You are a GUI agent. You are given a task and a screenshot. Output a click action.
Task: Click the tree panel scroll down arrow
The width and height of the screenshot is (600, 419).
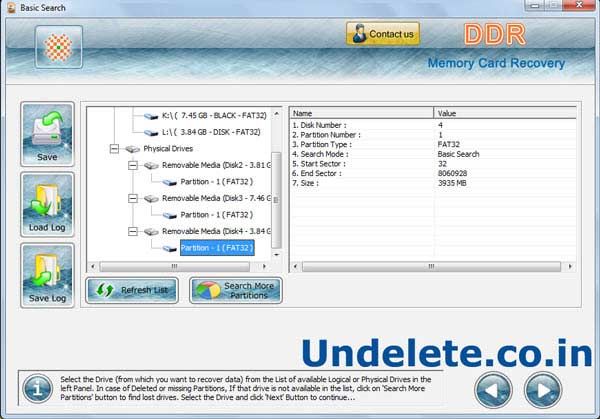tap(276, 254)
